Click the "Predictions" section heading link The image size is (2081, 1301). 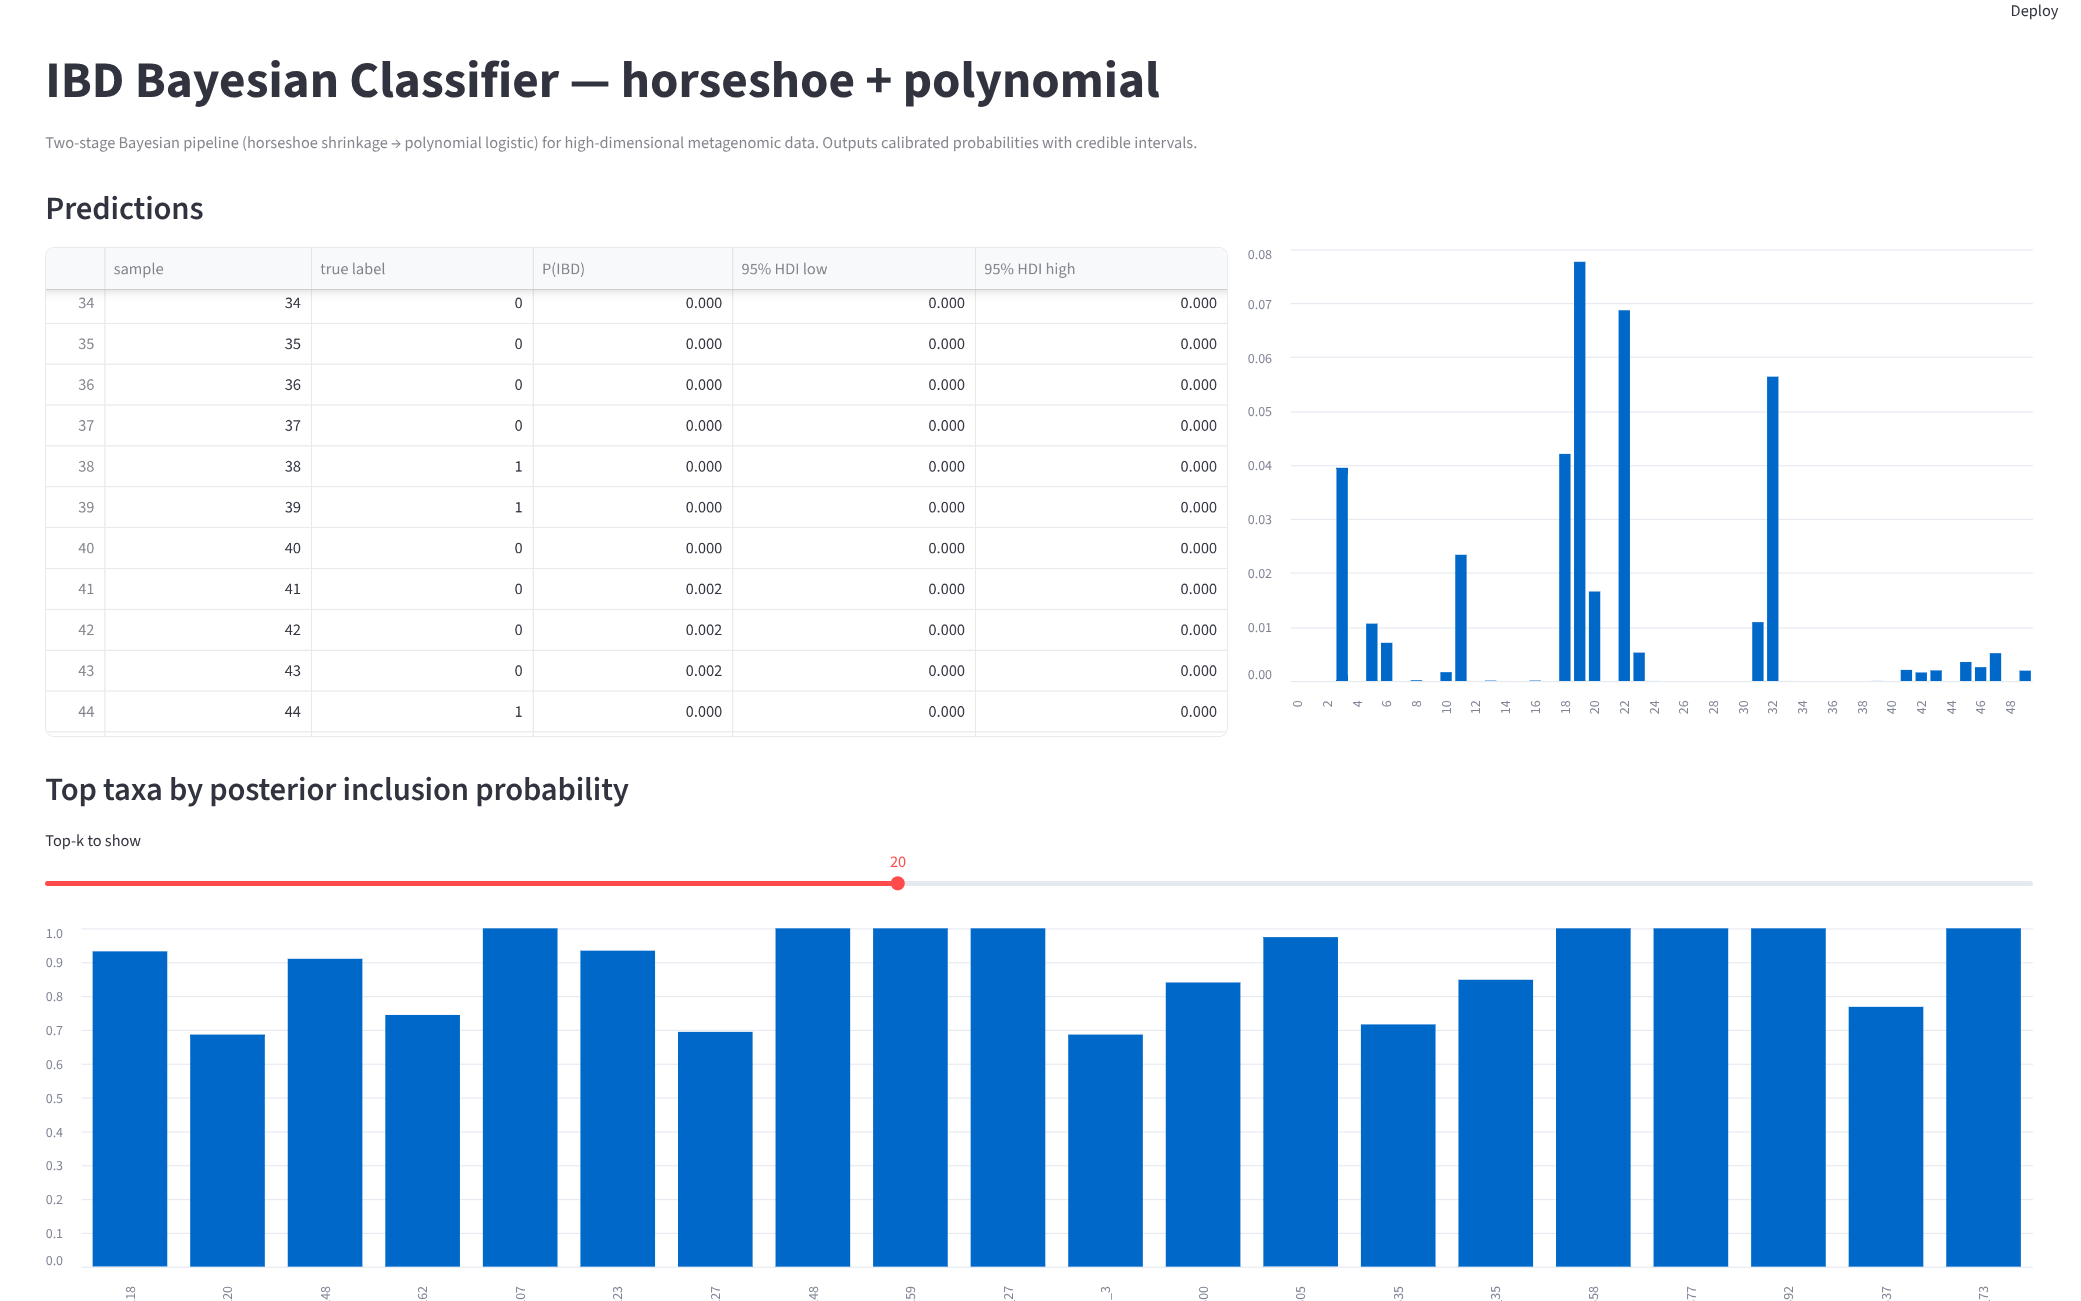123,209
